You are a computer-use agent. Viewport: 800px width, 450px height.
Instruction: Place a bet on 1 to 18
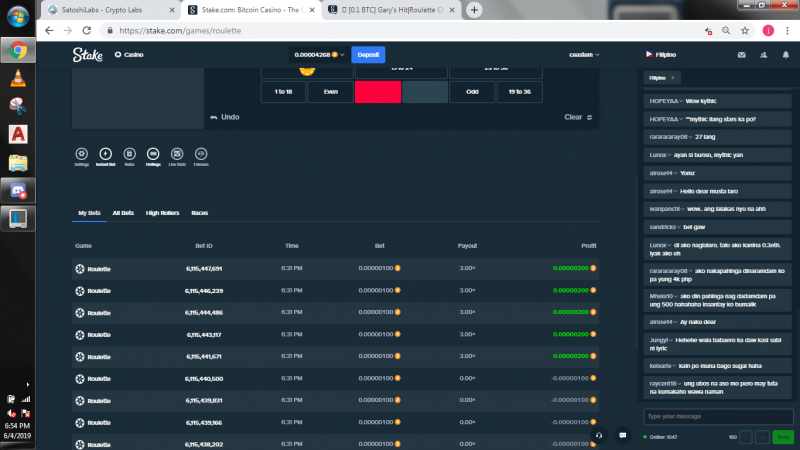(283, 92)
